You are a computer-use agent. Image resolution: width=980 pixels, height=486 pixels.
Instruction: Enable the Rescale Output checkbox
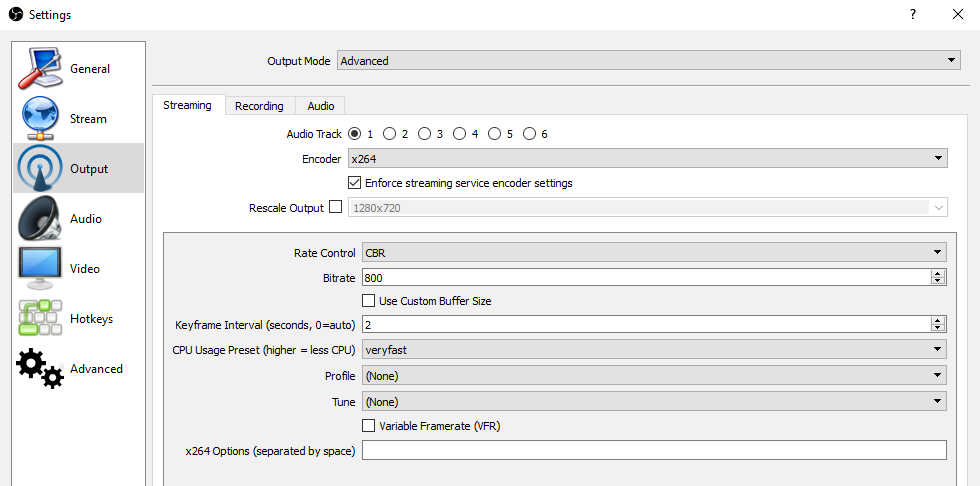[x=335, y=208]
